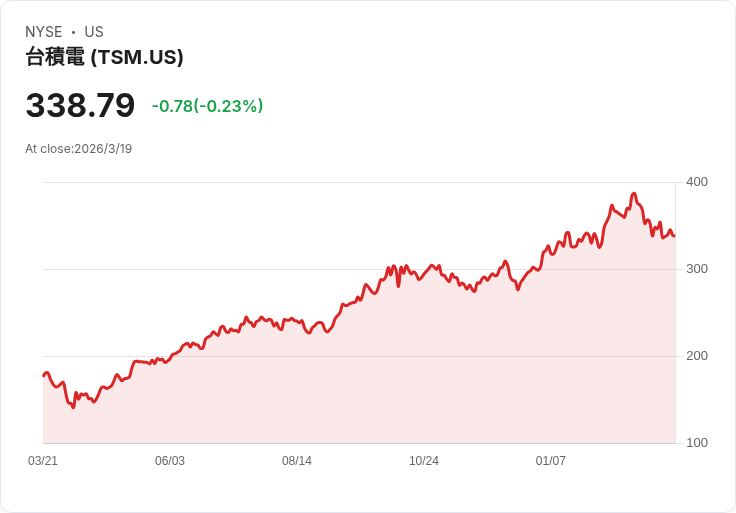The image size is (736, 513).
Task: Select the 08/14 date on x-axis
Action: coord(297,461)
